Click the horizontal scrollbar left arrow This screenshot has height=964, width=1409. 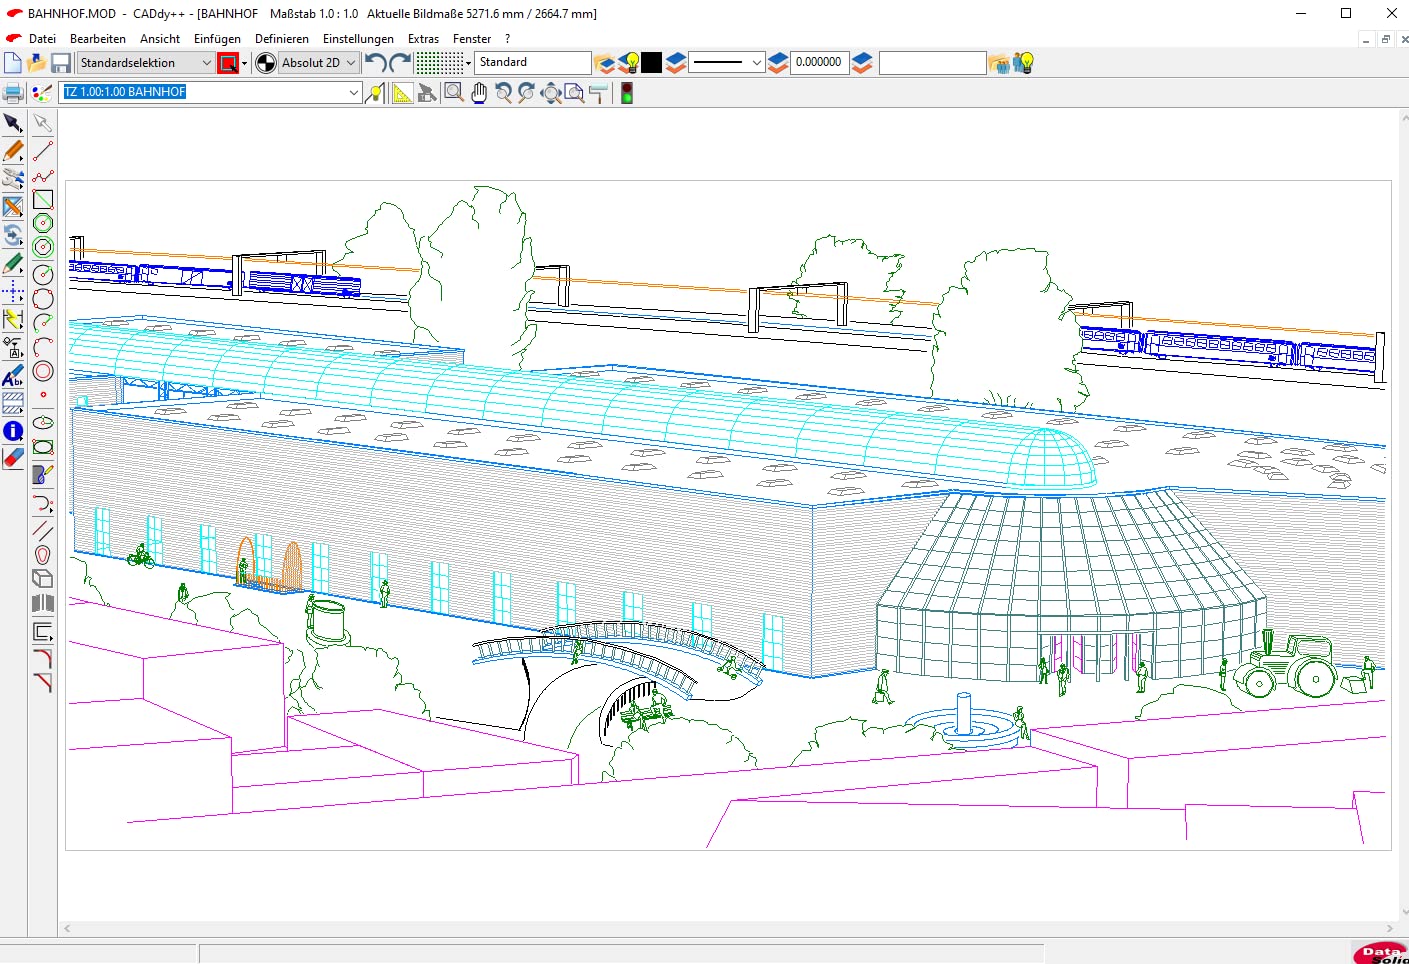[x=68, y=928]
